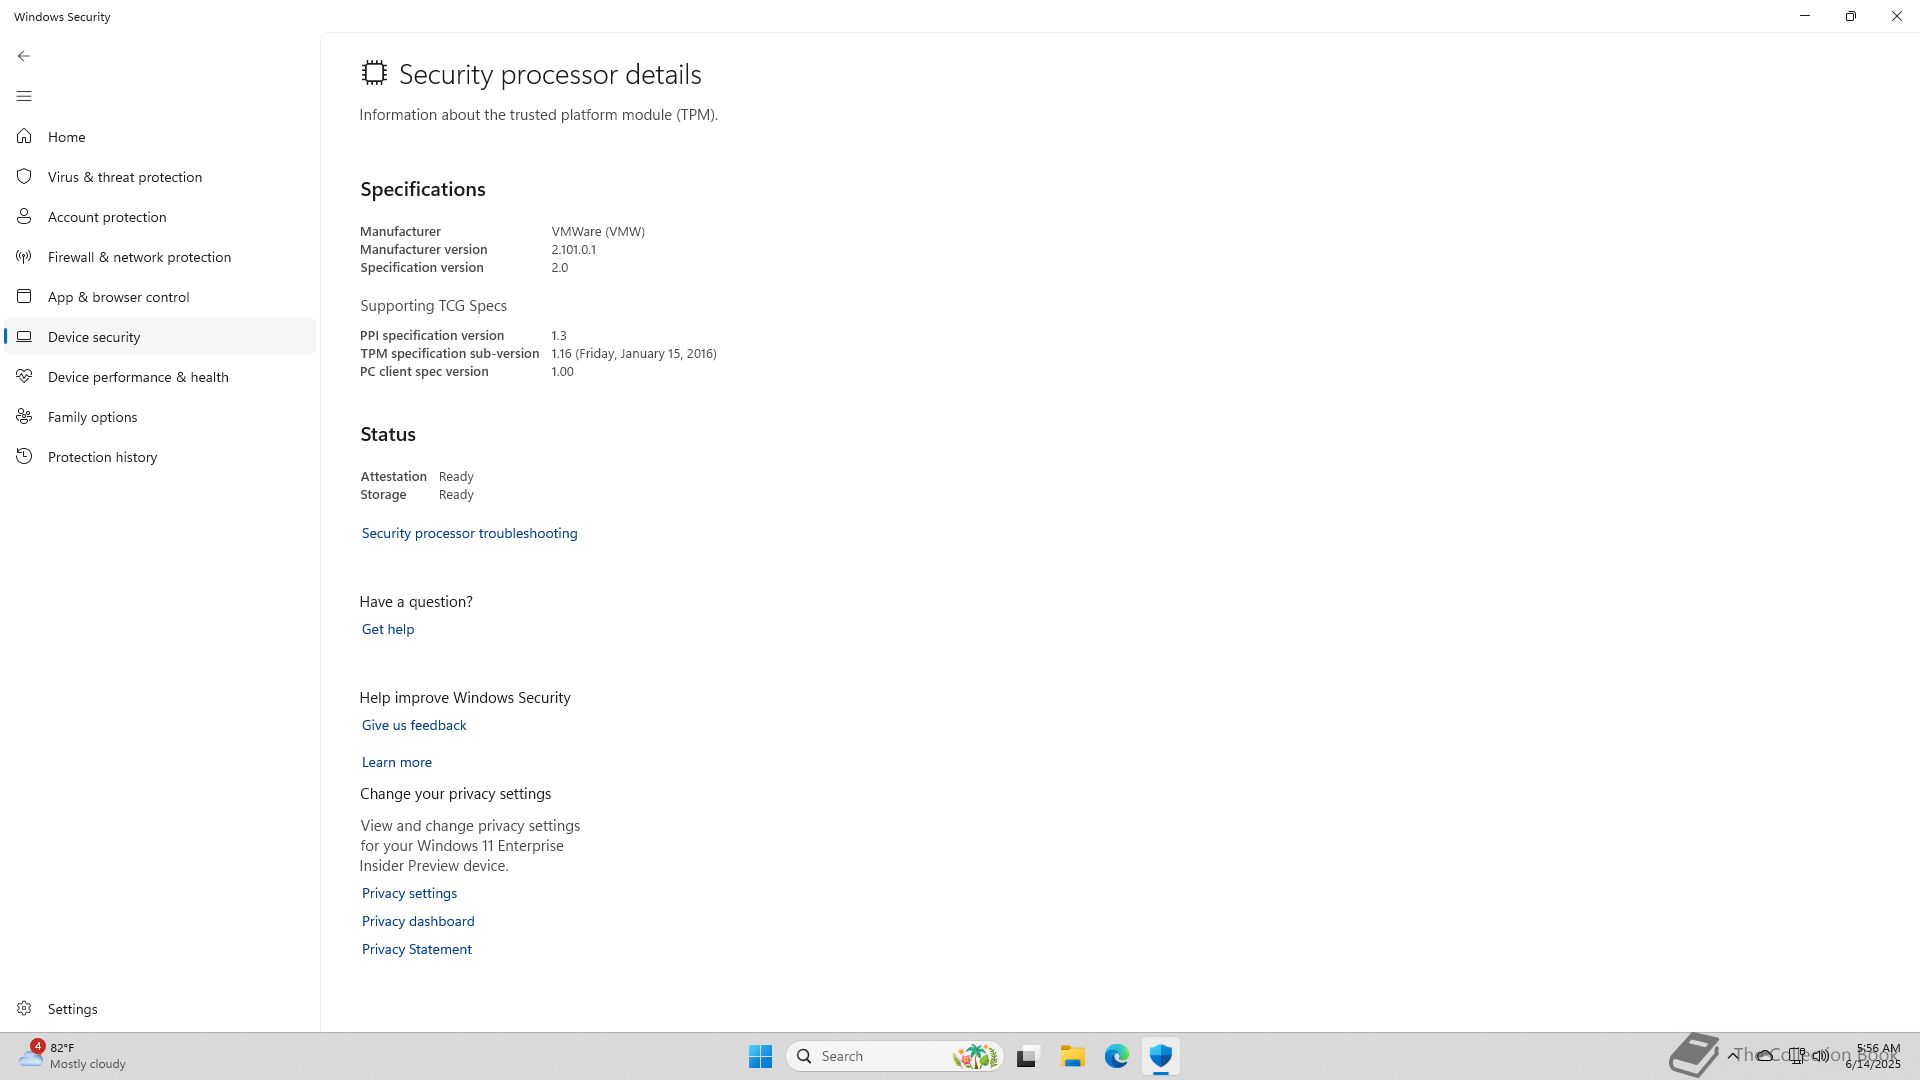Open Security processor troubleshooting link
Screen dimensions: 1920x1080
click(x=469, y=533)
